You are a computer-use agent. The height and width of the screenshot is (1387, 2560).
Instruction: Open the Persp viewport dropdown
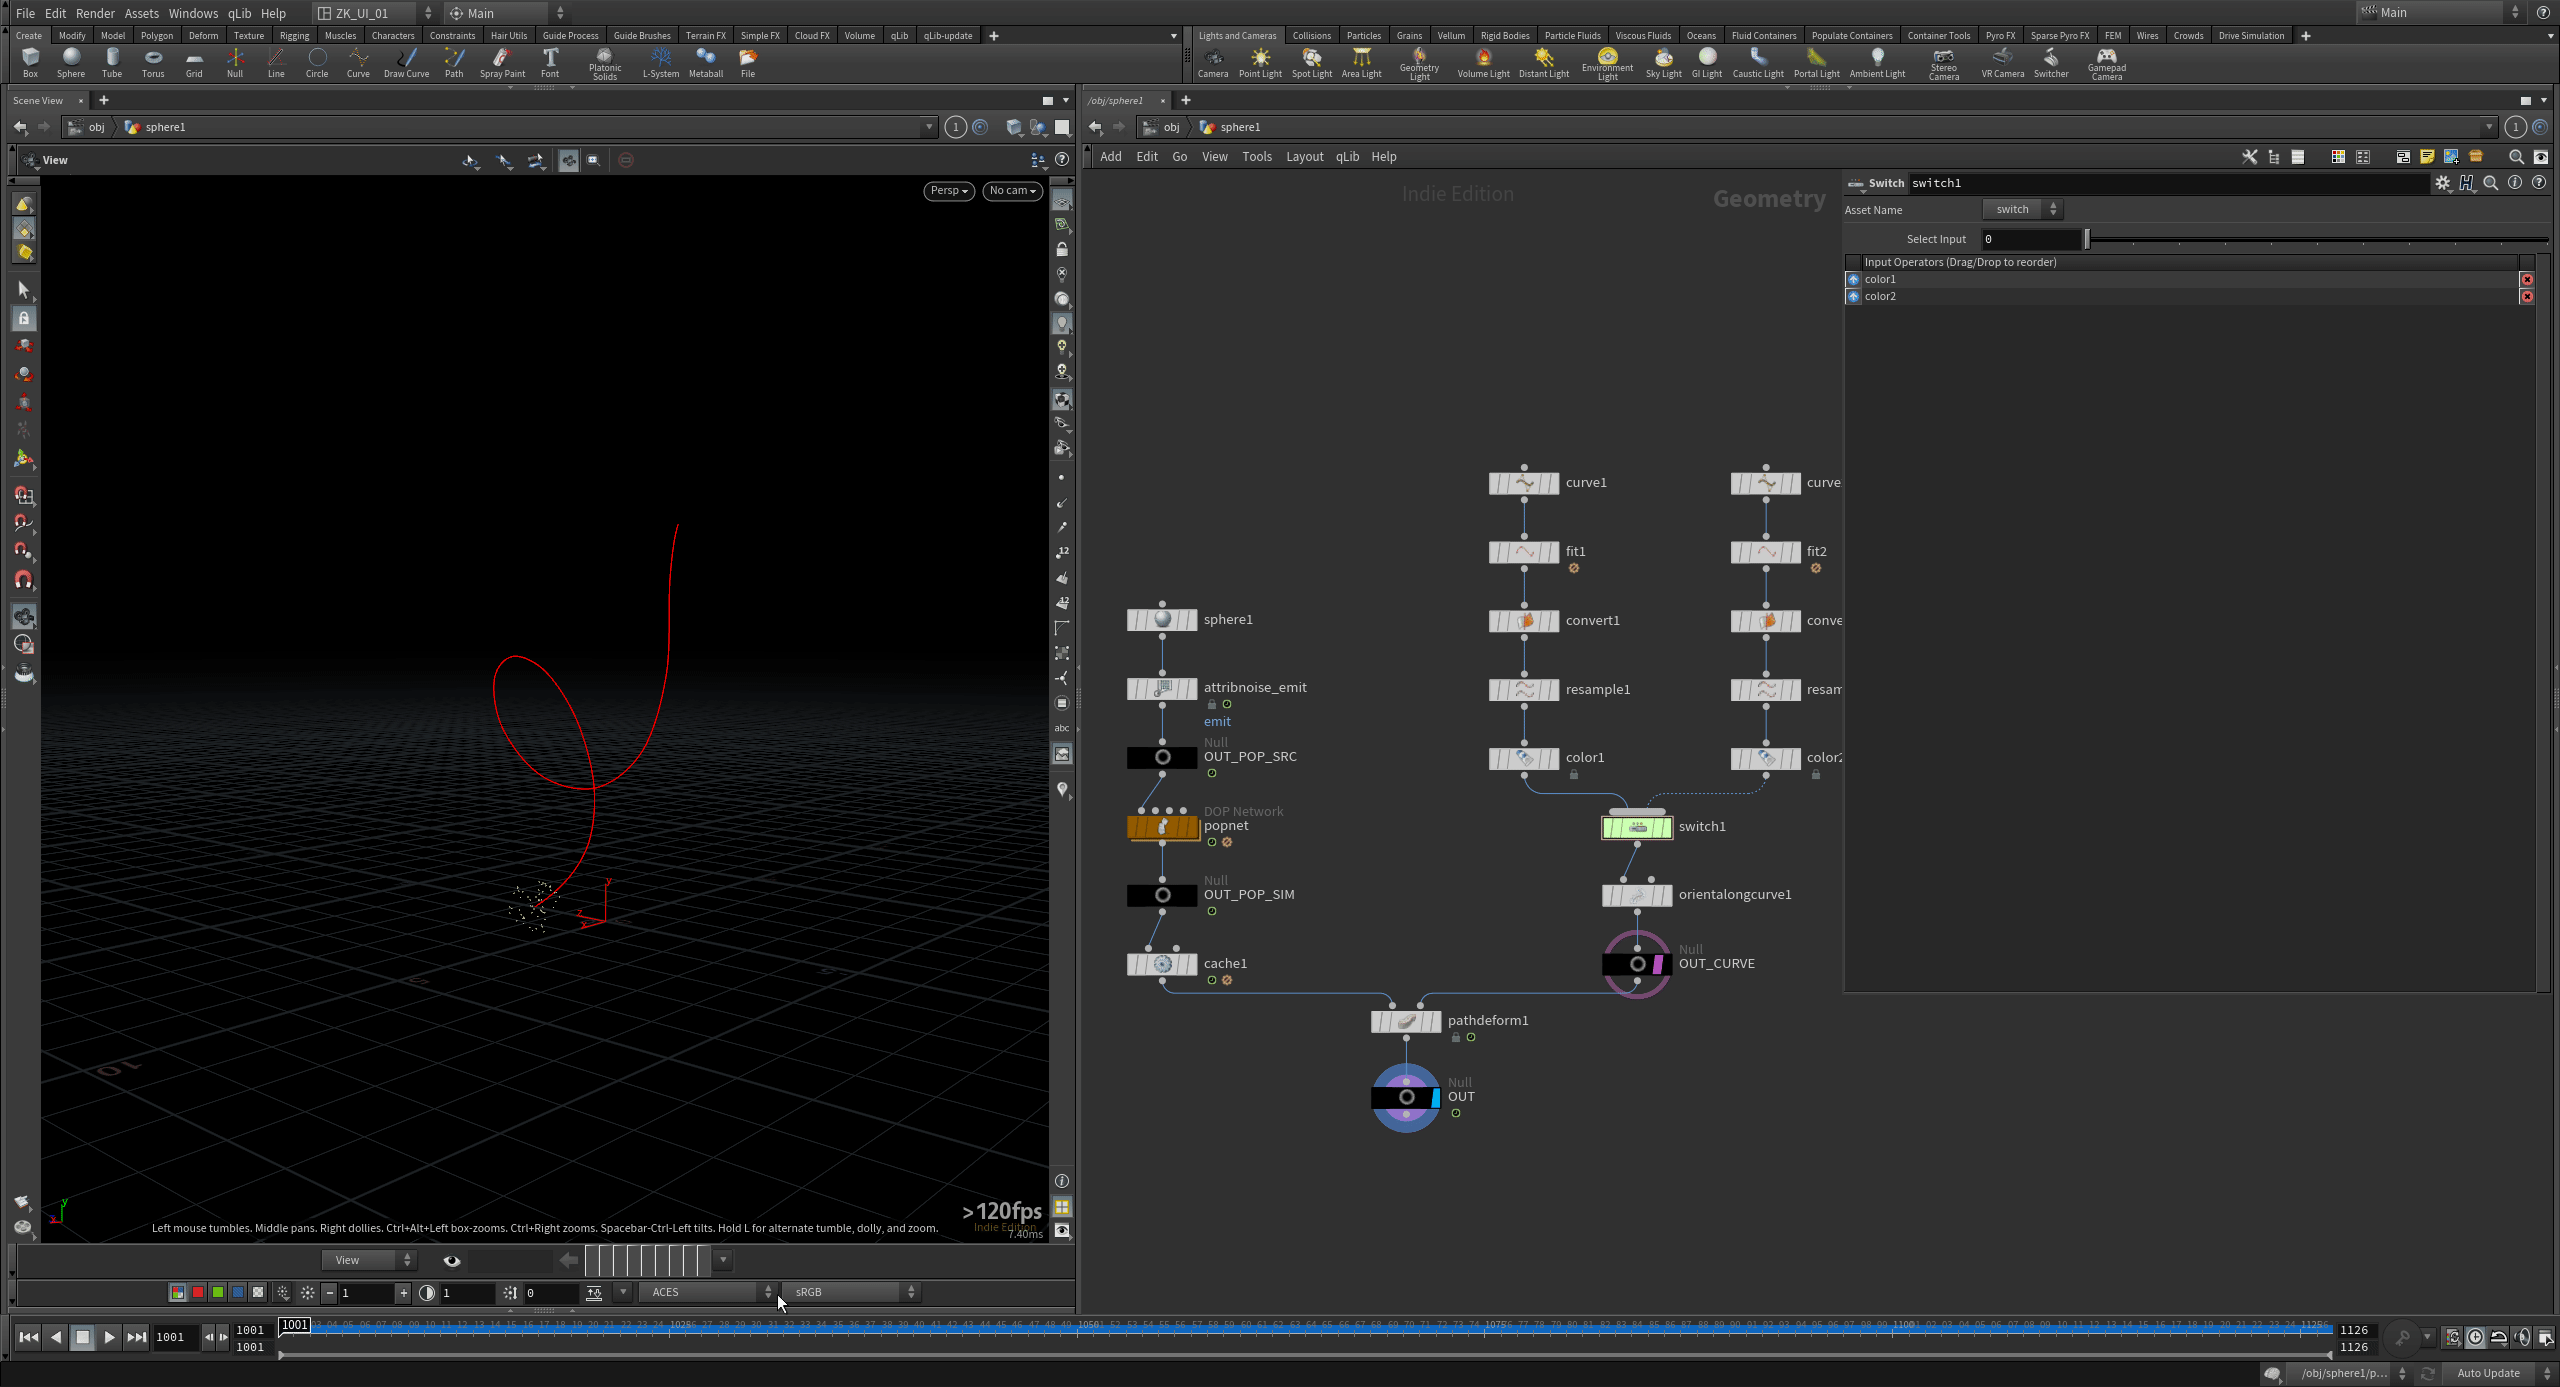(x=948, y=191)
